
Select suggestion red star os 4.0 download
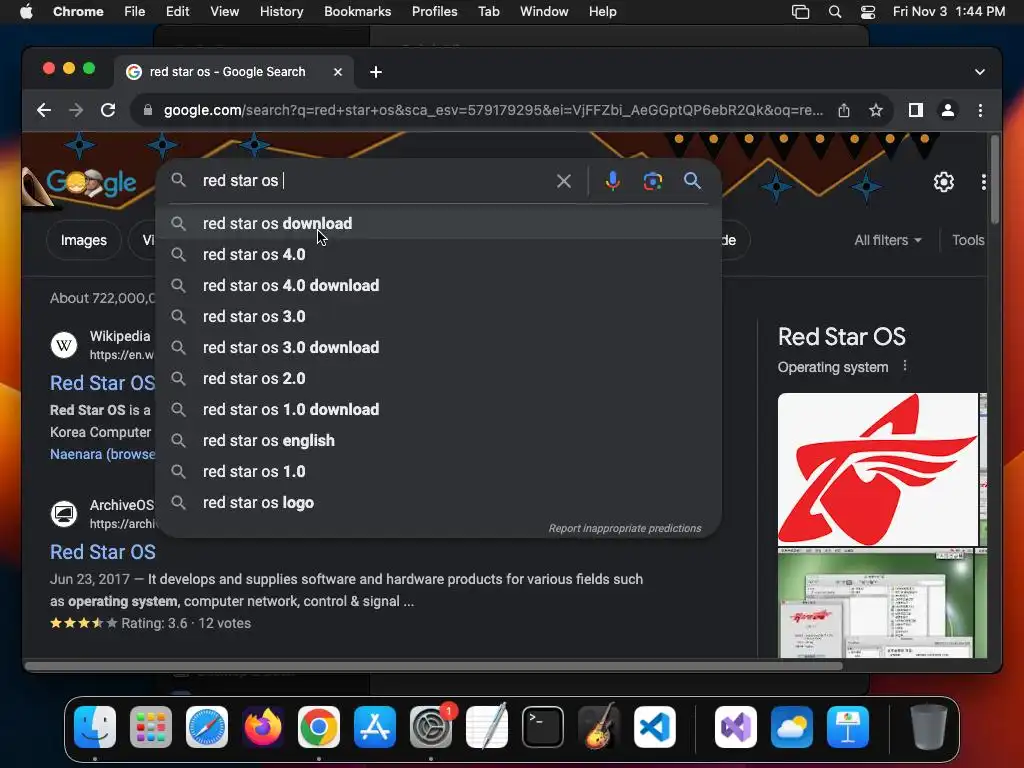click(439, 285)
